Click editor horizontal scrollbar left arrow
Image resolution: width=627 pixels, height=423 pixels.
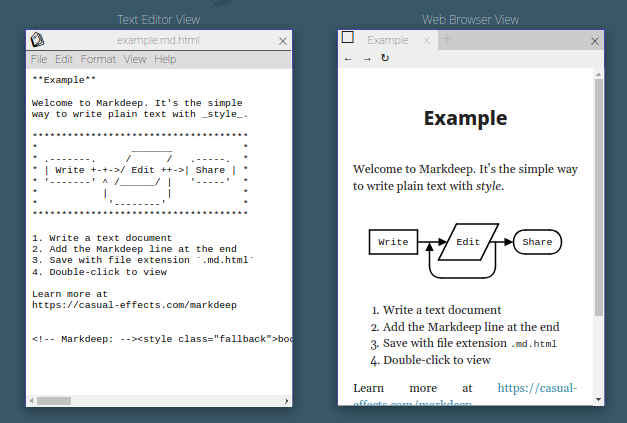tap(32, 401)
